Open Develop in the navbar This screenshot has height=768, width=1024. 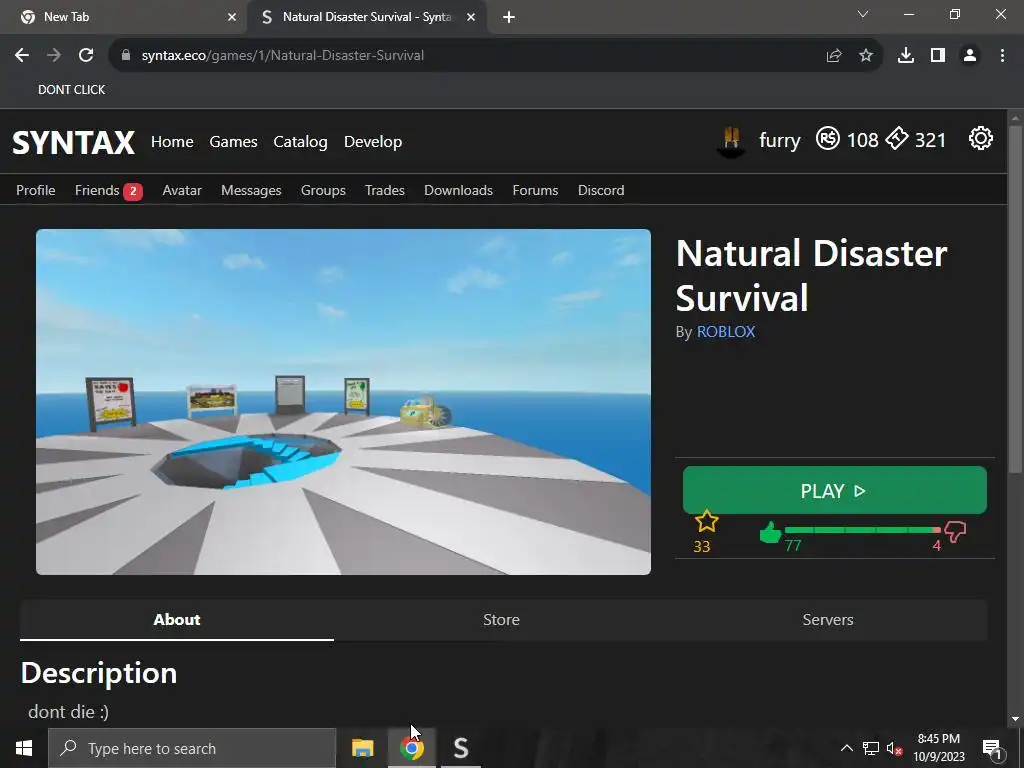(373, 142)
